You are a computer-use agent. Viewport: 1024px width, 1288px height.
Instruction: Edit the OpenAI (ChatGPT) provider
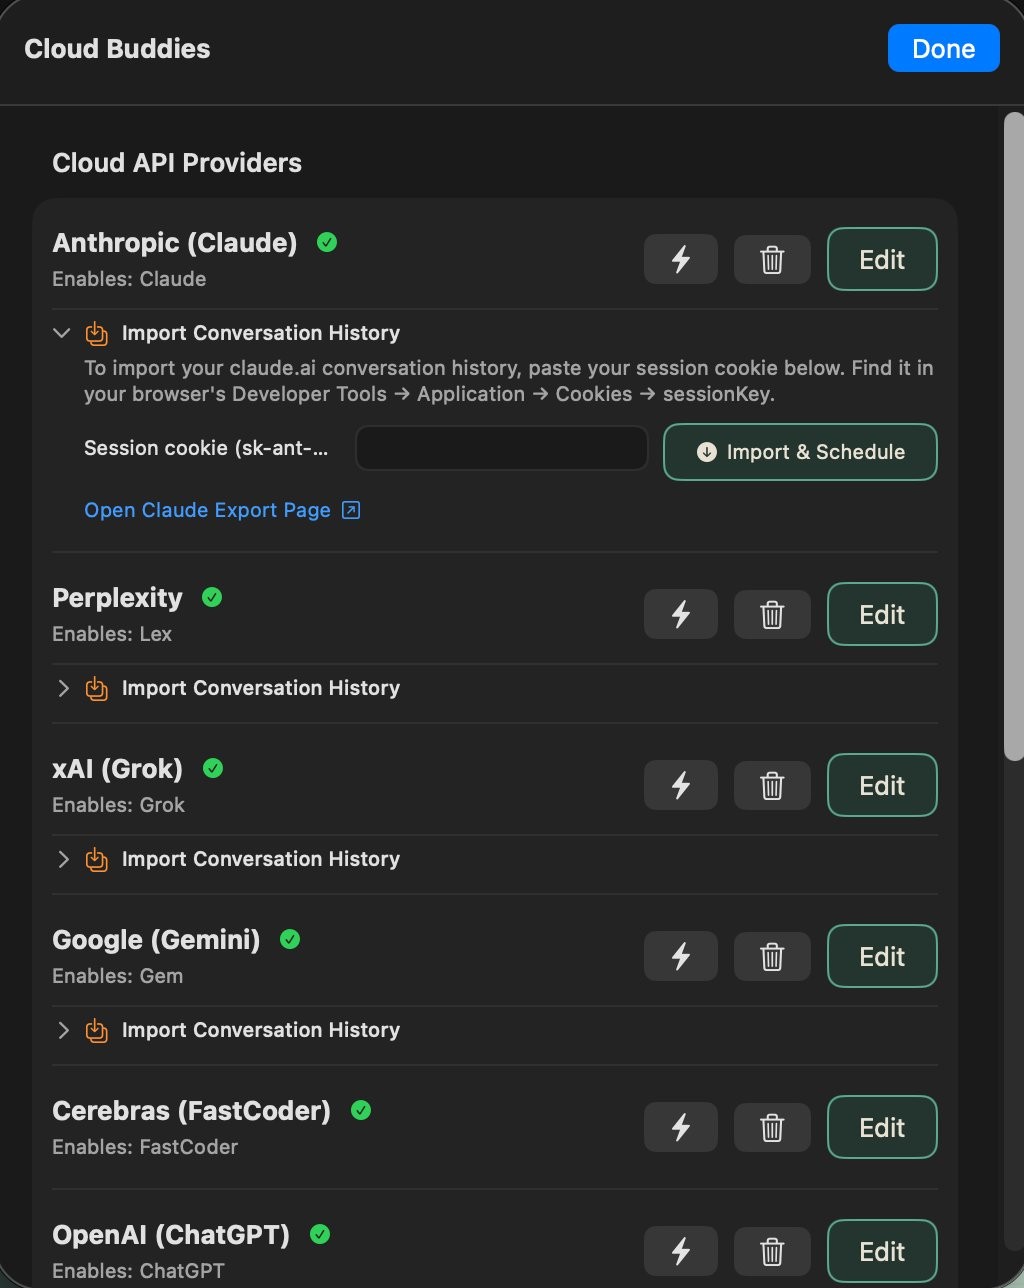882,1251
